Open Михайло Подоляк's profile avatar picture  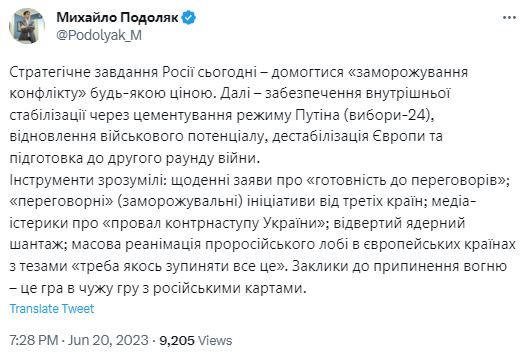point(27,26)
